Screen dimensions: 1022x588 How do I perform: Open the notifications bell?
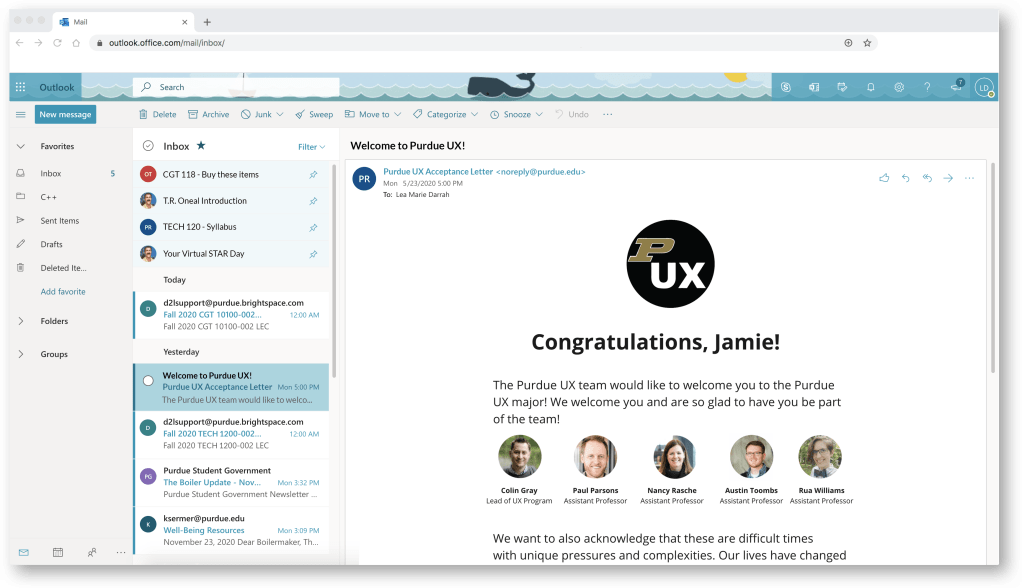coord(870,87)
